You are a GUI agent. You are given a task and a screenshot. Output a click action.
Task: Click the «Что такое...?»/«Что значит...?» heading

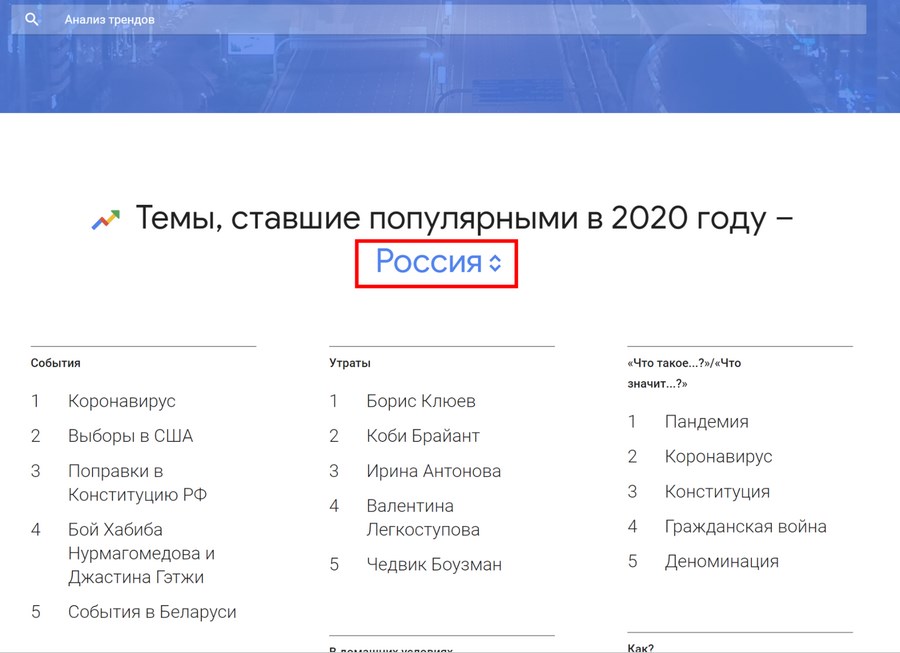point(684,373)
